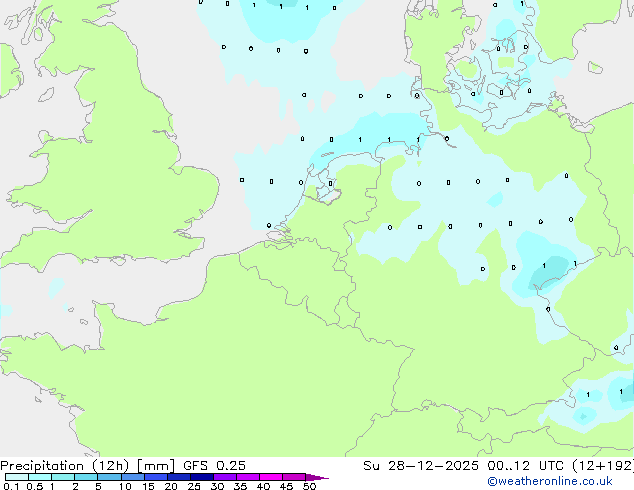Pick the 0.5–1 mm legend swatch
This screenshot has height=490, width=634.
pyautogui.click(x=40, y=477)
